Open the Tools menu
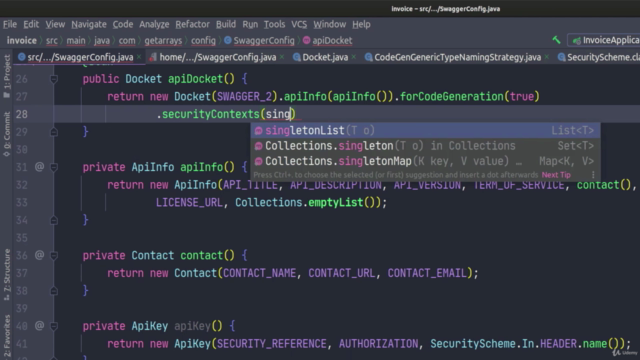 click(274, 24)
